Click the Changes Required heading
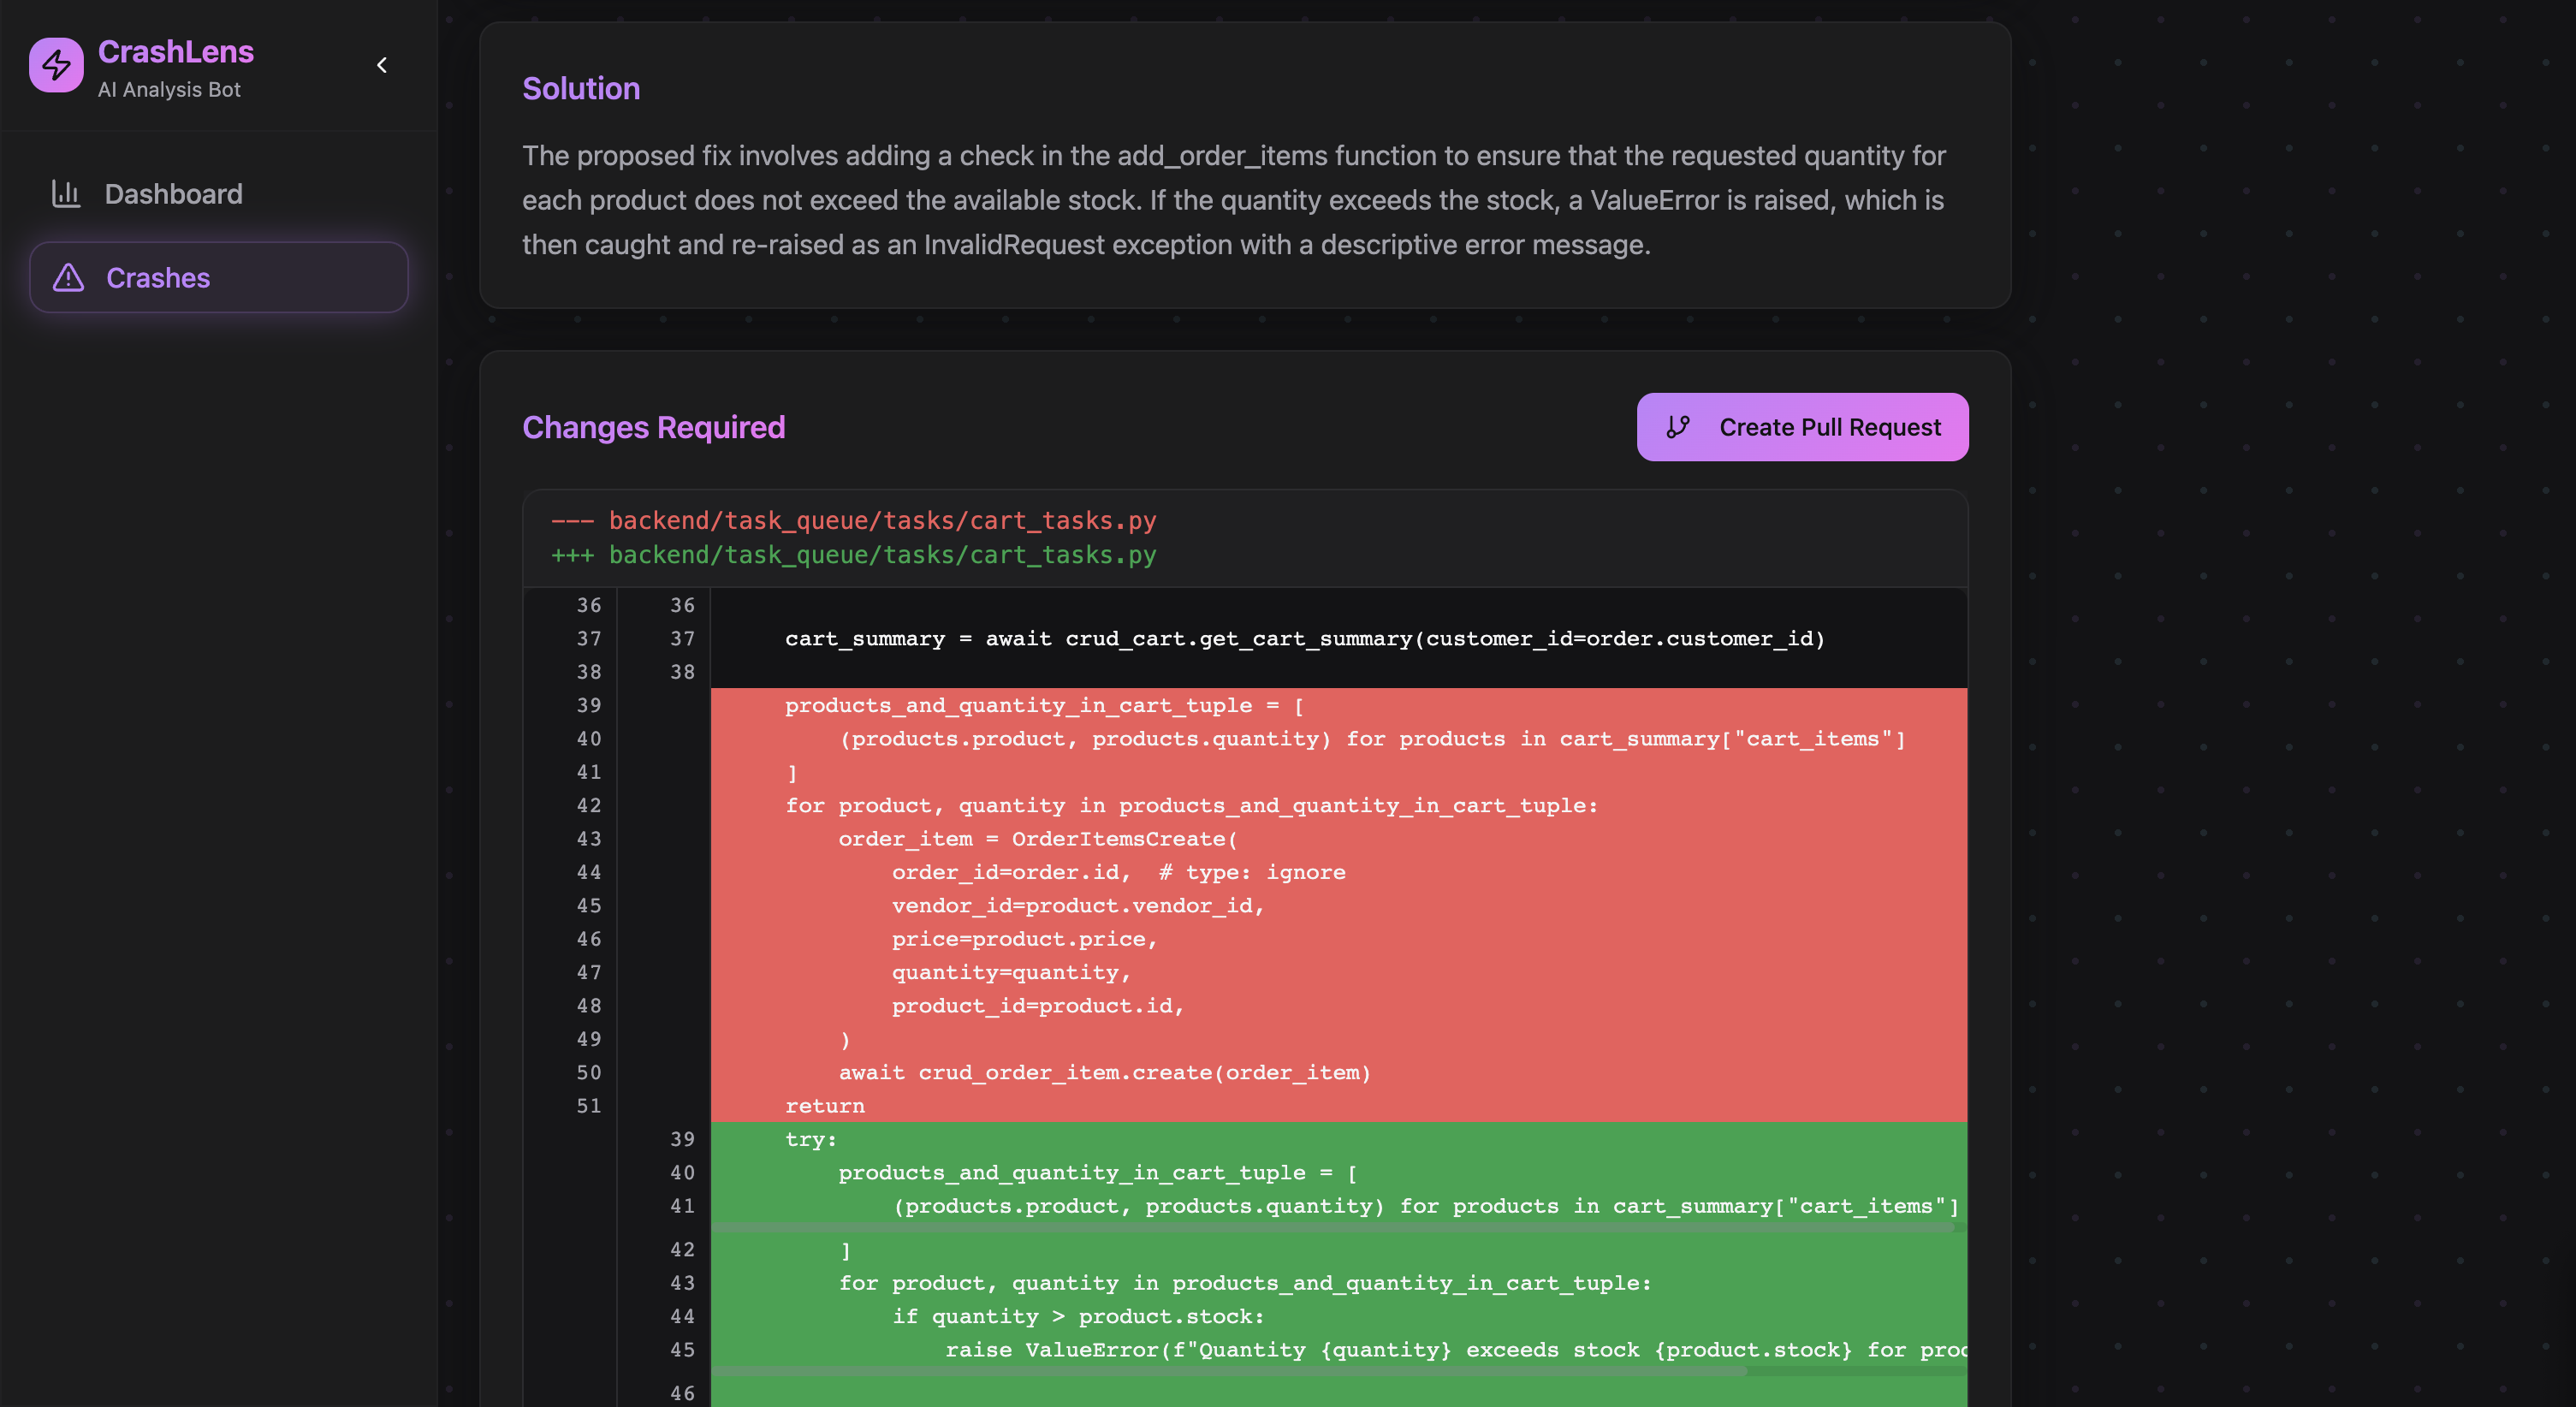Screen dimensions: 2576x1407 coord(653,427)
